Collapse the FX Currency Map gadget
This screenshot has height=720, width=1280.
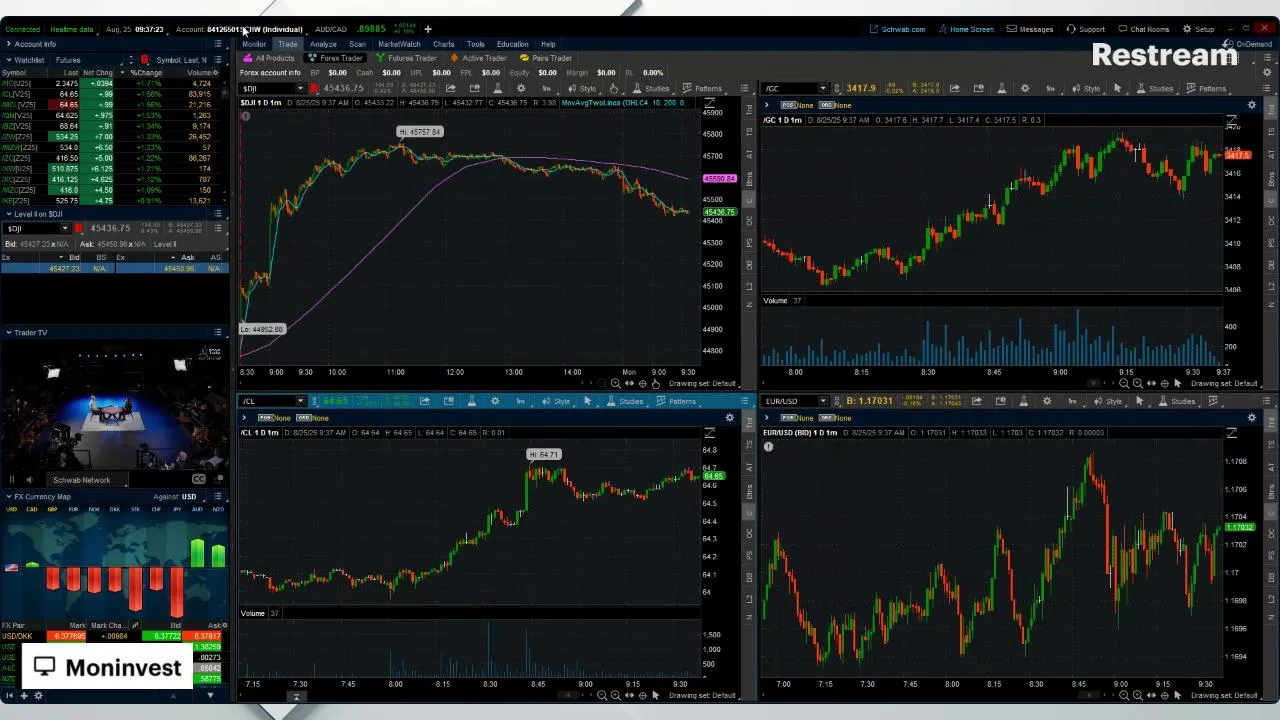pyautogui.click(x=8, y=496)
